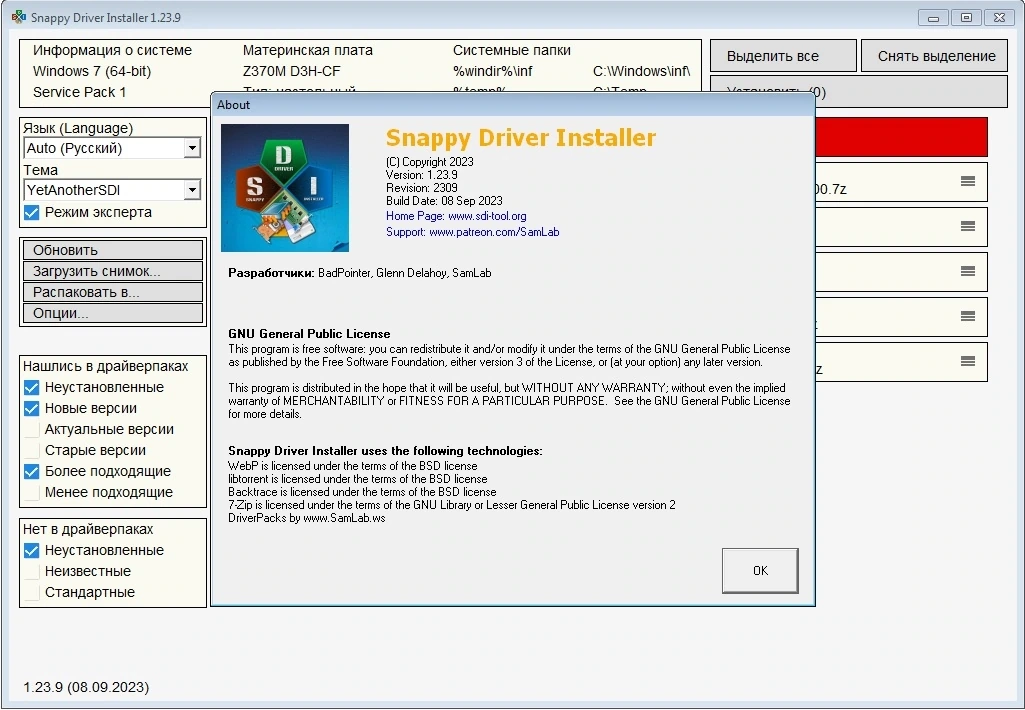Image resolution: width=1025 pixels, height=710 pixels.
Task: Click OK to close About dialog
Action: 760,571
